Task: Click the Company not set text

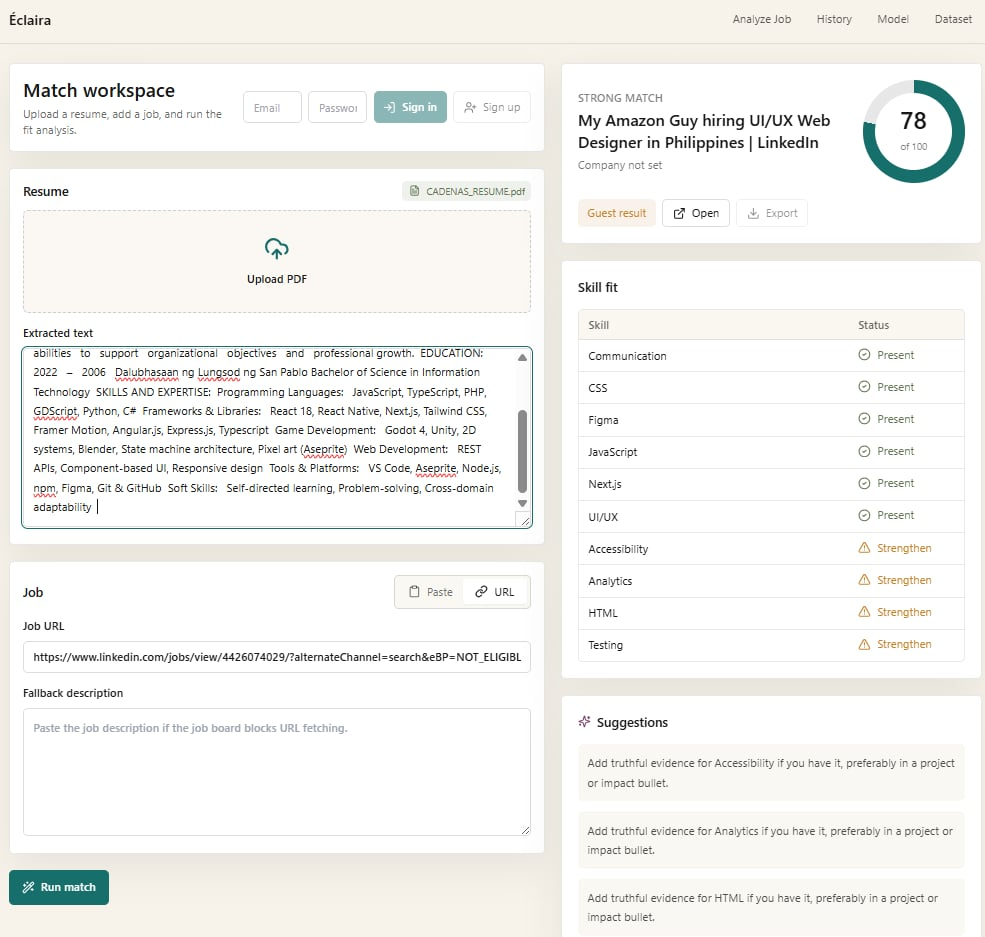Action: (619, 165)
